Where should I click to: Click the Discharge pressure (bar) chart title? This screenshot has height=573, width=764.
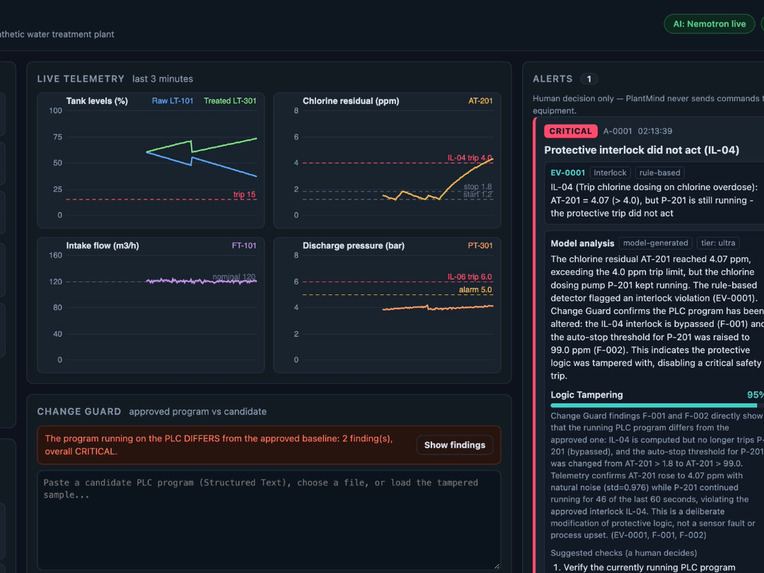click(x=353, y=246)
